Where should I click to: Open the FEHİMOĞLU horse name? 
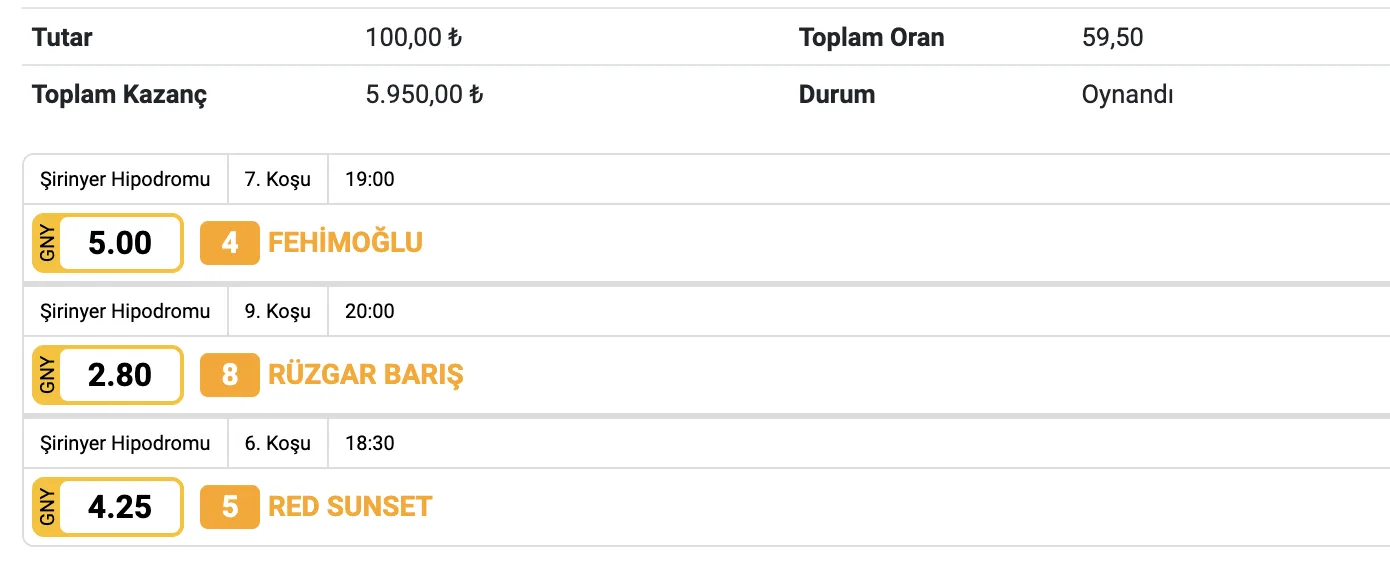tap(345, 243)
